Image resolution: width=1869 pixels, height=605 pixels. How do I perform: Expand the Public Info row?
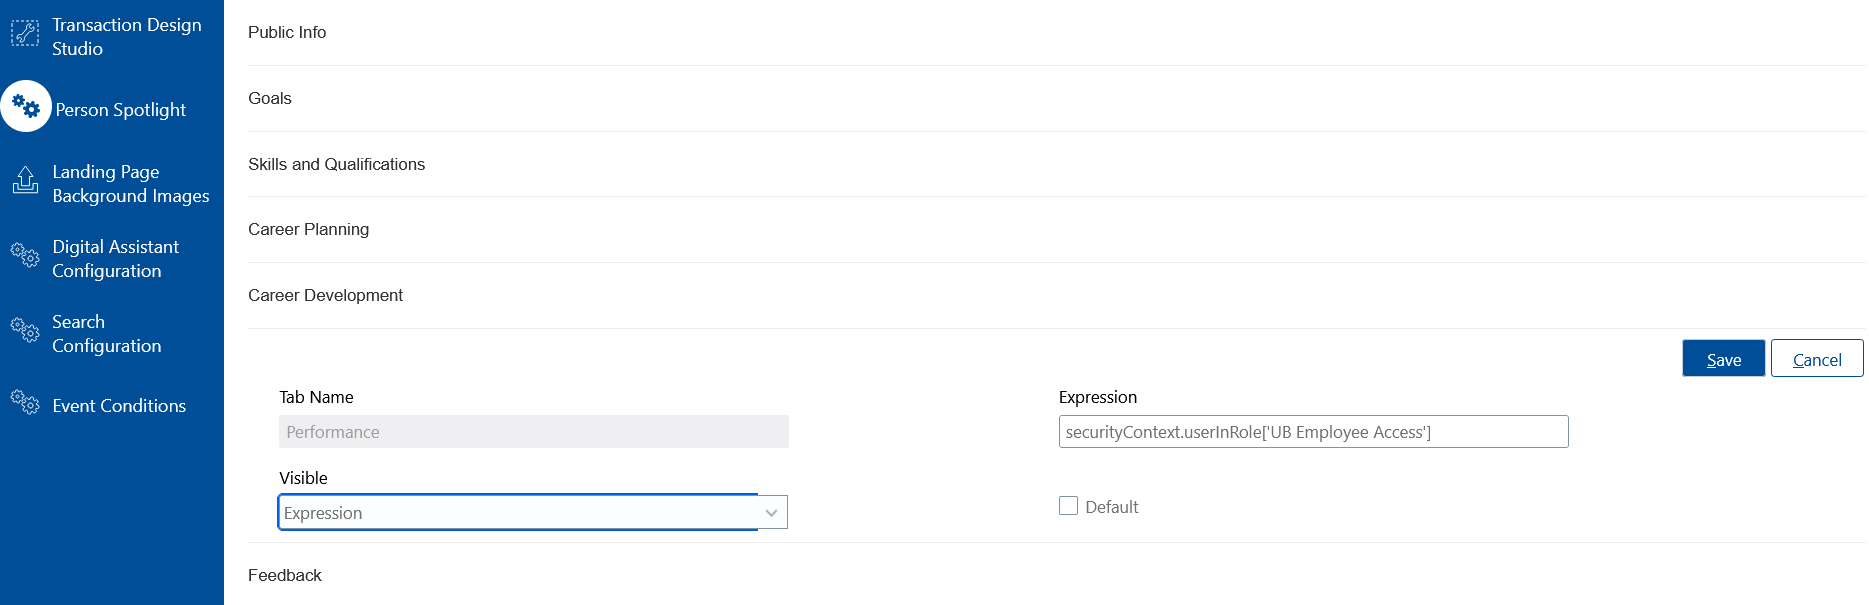click(1056, 33)
